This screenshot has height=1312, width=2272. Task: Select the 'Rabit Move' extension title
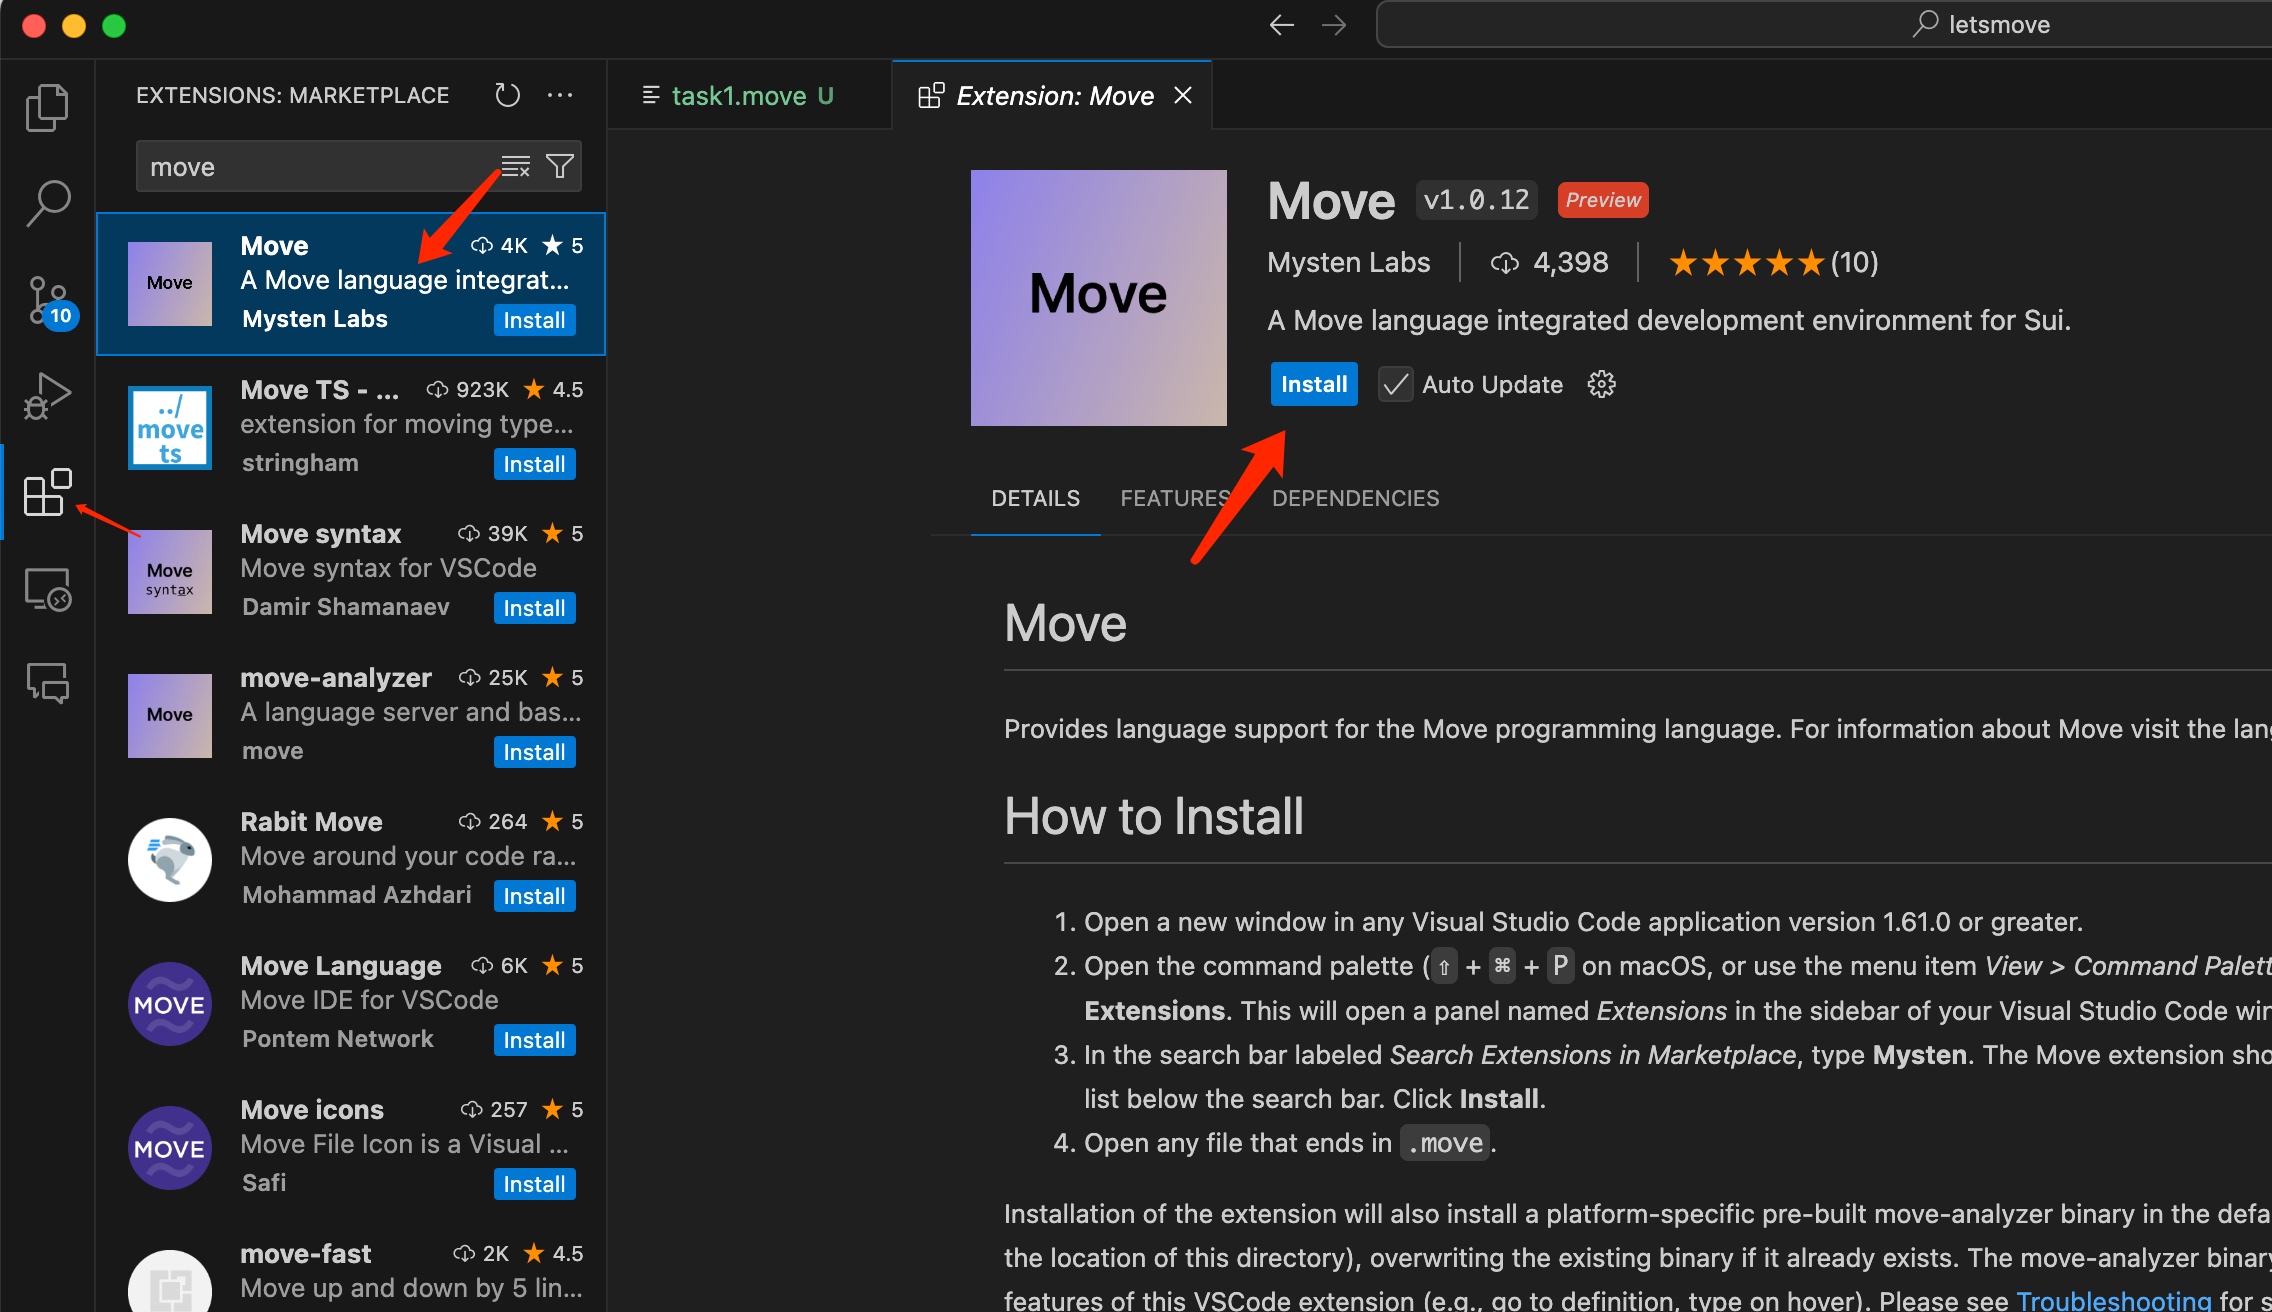pyautogui.click(x=311, y=822)
